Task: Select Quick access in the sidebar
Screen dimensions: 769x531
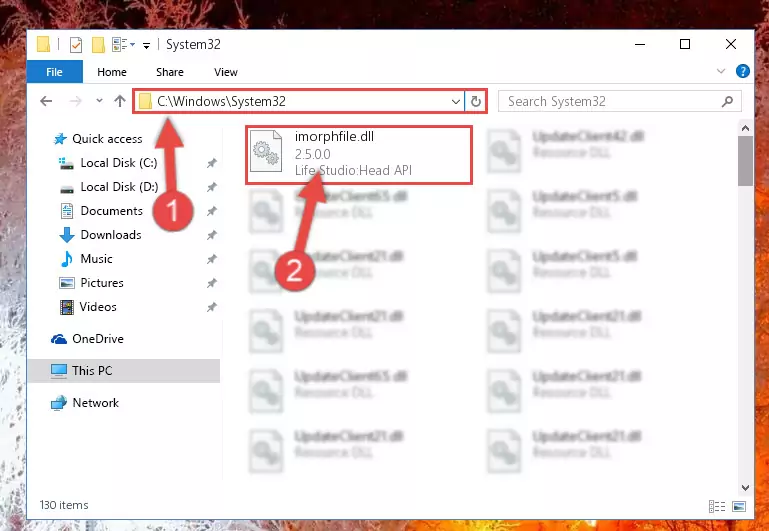Action: pyautogui.click(x=107, y=139)
